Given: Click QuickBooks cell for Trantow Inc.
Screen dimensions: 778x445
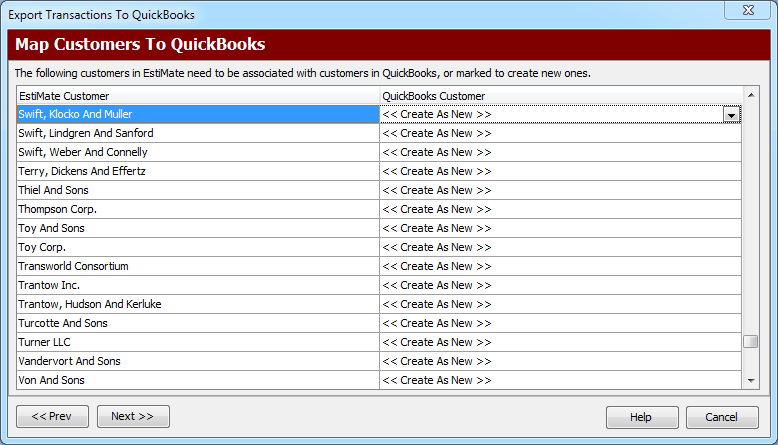Looking at the screenshot, I should [560, 285].
